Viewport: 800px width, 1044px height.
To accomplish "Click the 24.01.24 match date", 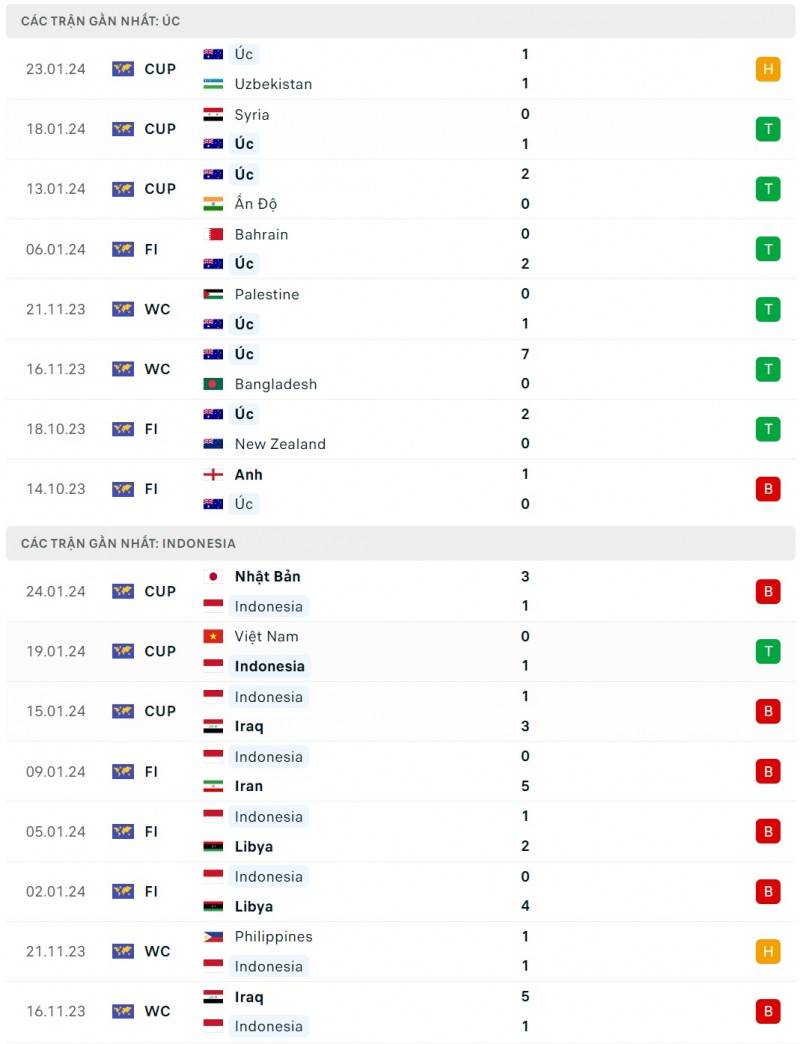I will (x=56, y=591).
